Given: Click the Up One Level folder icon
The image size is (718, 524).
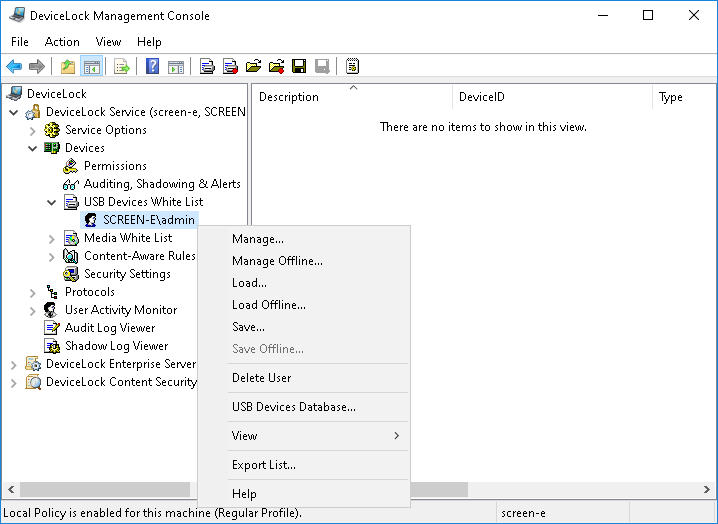Looking at the screenshot, I should click(x=68, y=67).
